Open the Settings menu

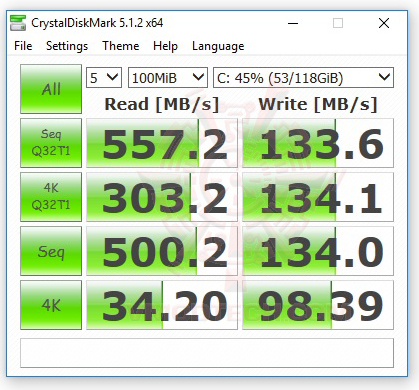point(67,46)
